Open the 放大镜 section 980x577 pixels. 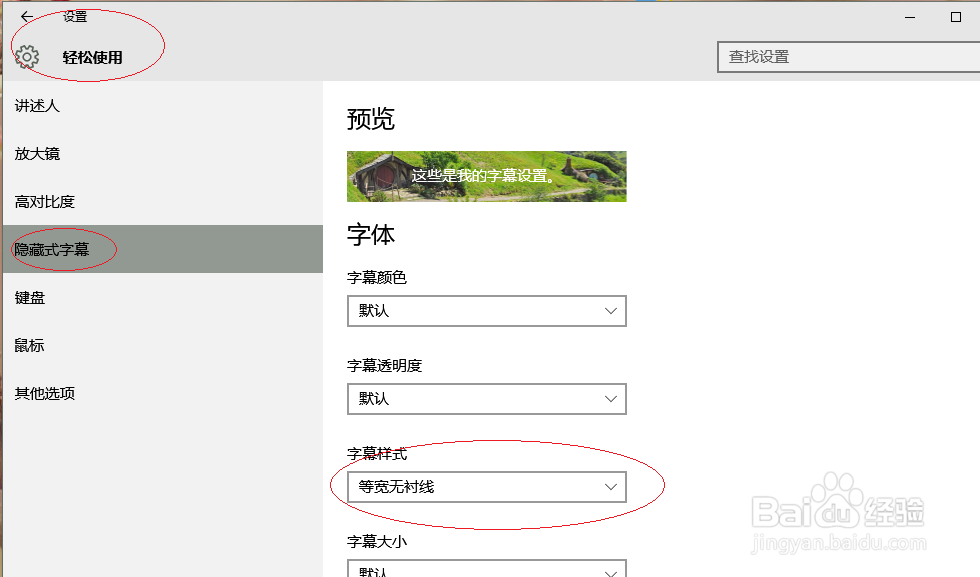[162, 154]
